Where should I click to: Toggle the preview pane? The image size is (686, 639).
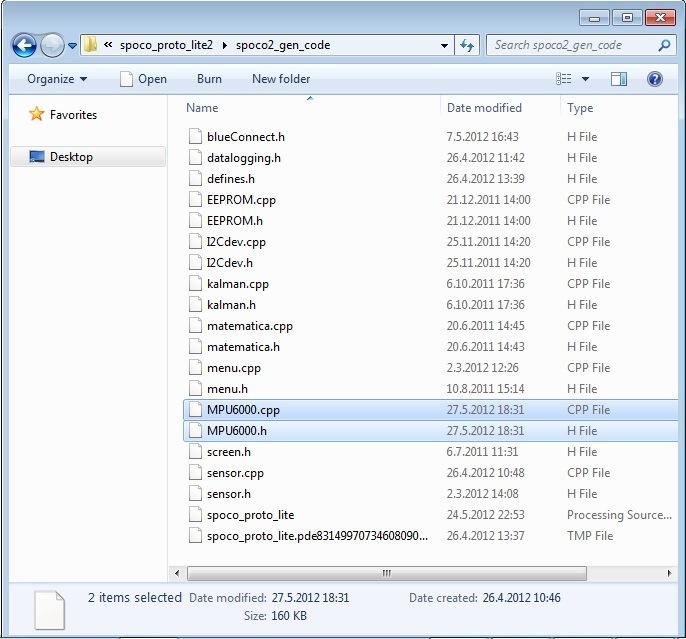coord(619,79)
